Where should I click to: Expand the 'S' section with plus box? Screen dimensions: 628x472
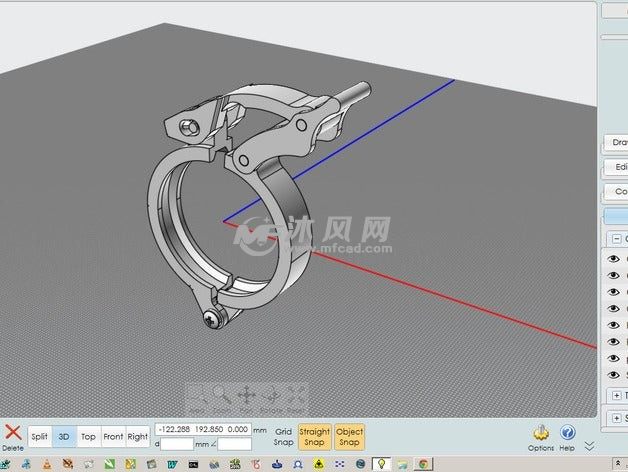617,418
